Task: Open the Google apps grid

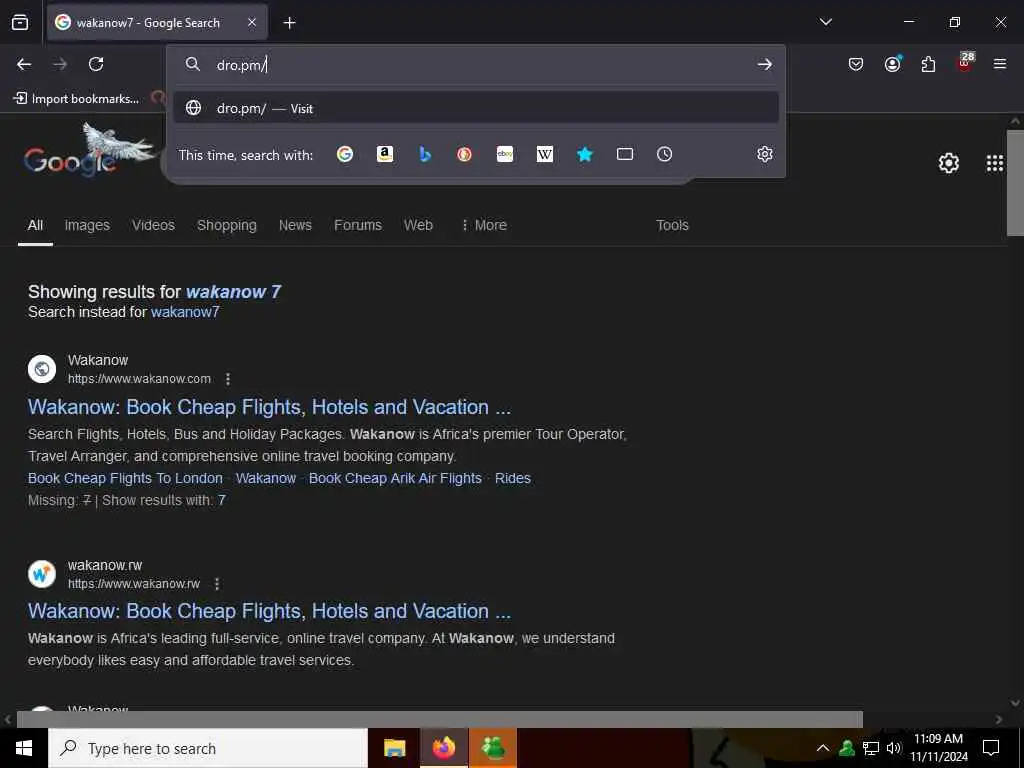Action: pyautogui.click(x=995, y=163)
